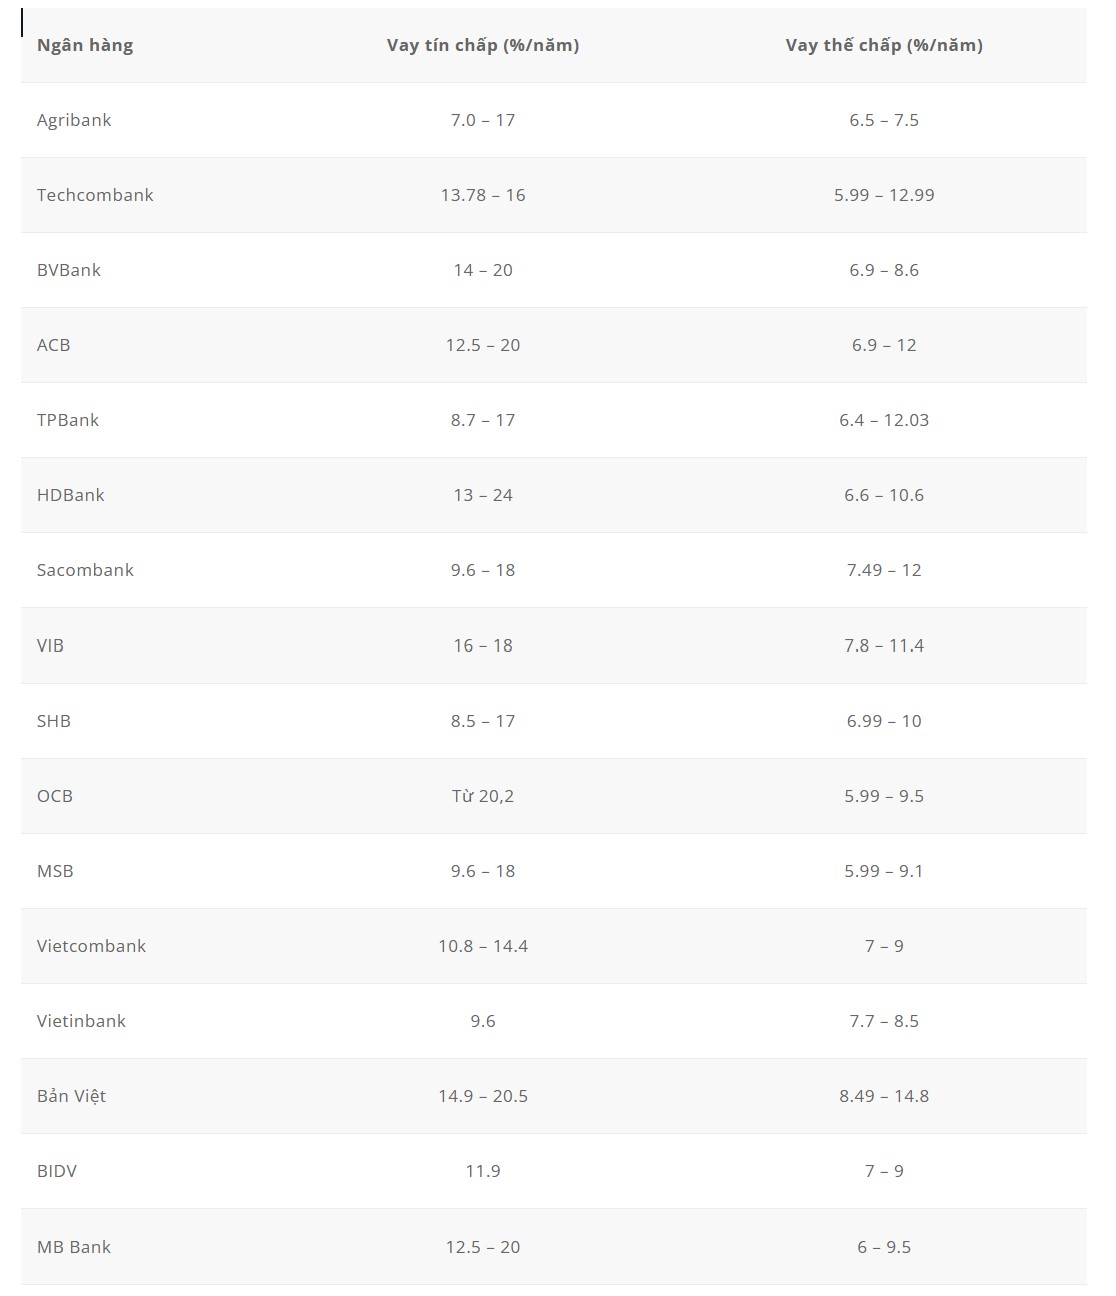Click ACB mortgage rate 6.9 – 12
The image size is (1116, 1296).
coord(884,345)
